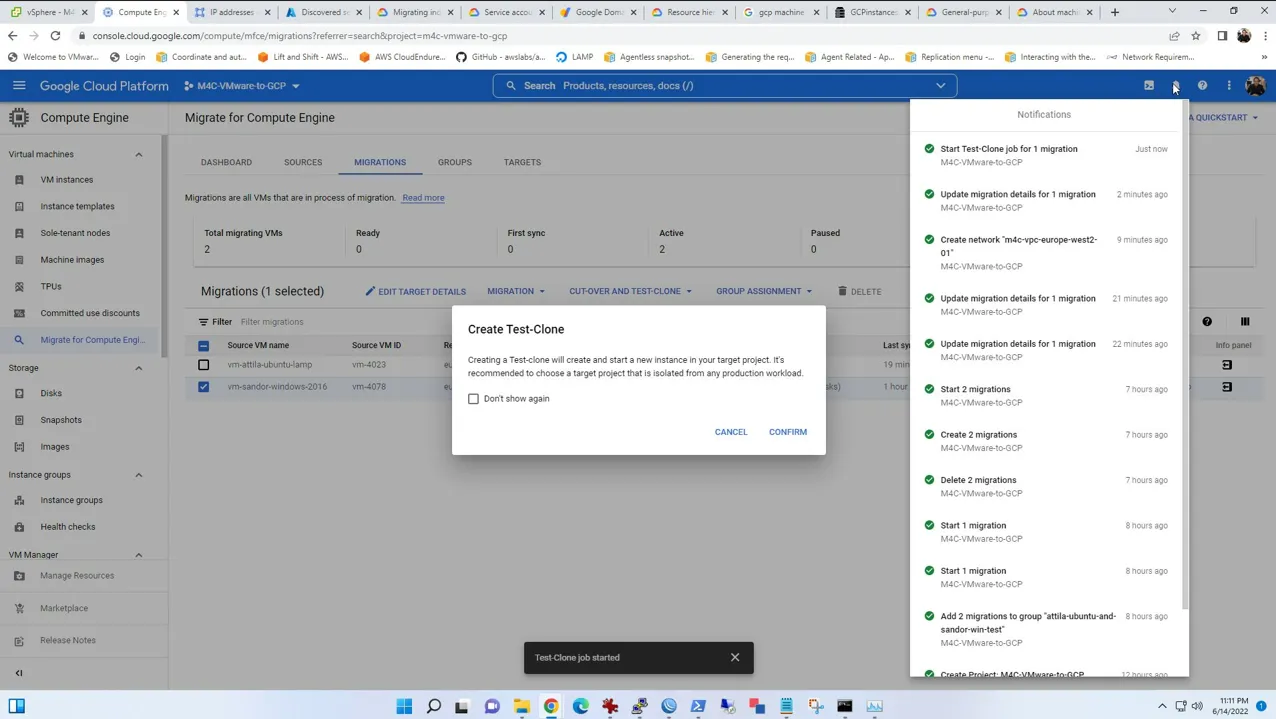
Task: Open Disks in the sidebar
Action: point(51,394)
